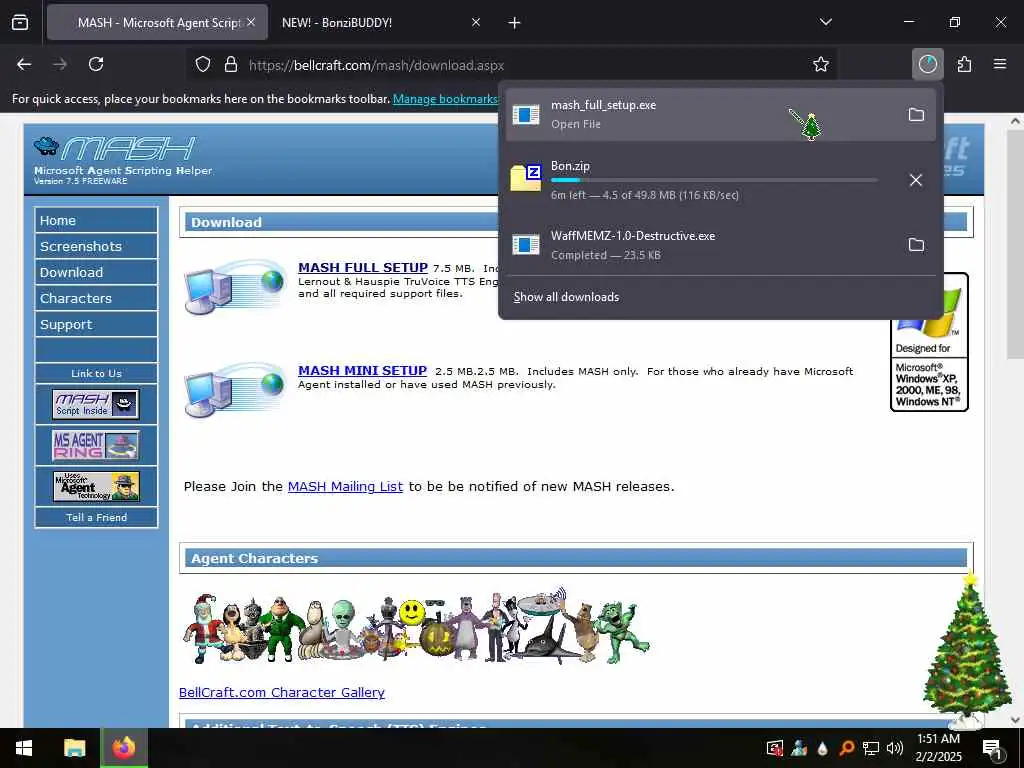
Task: Open Manage bookmarks link
Action: (x=445, y=99)
